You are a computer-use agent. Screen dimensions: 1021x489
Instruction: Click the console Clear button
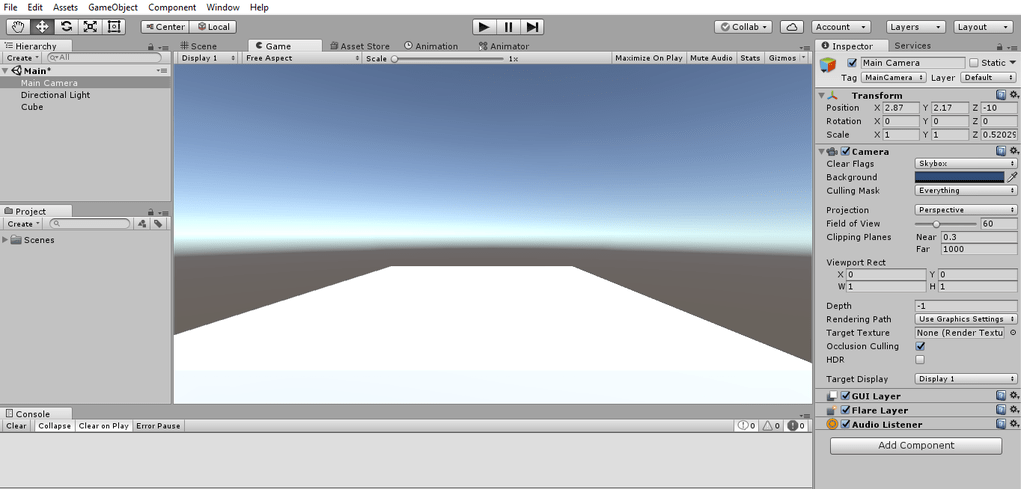(x=16, y=426)
